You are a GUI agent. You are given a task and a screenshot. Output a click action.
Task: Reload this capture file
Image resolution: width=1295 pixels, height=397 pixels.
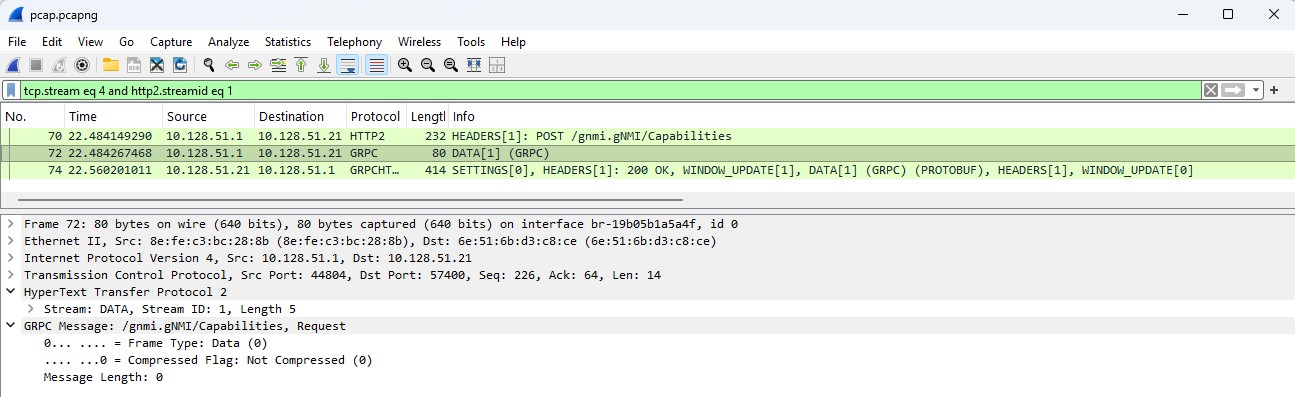pyautogui.click(x=180, y=65)
